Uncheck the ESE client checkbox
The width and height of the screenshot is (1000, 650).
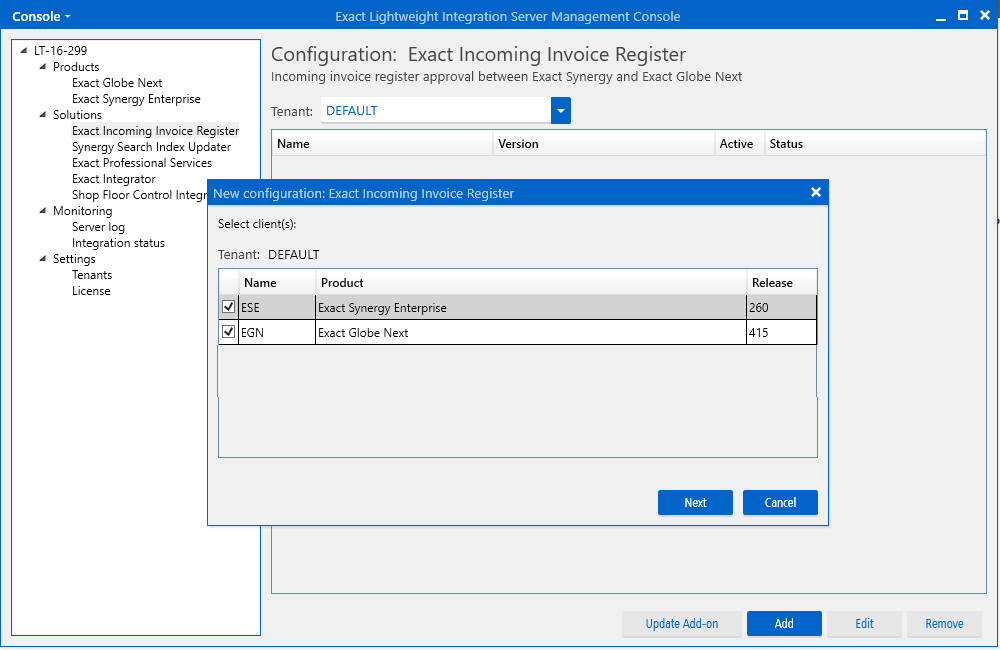point(228,307)
